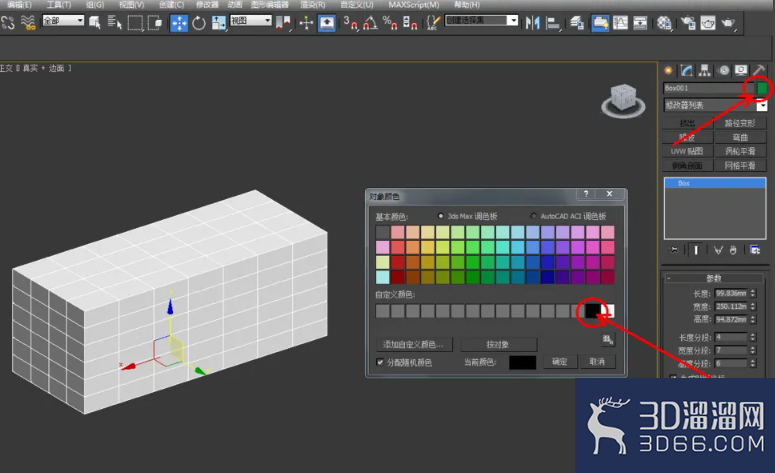Viewport: 775px width, 473px height.
Task: Click the 当前颜色 black swatch
Action: pos(522,362)
